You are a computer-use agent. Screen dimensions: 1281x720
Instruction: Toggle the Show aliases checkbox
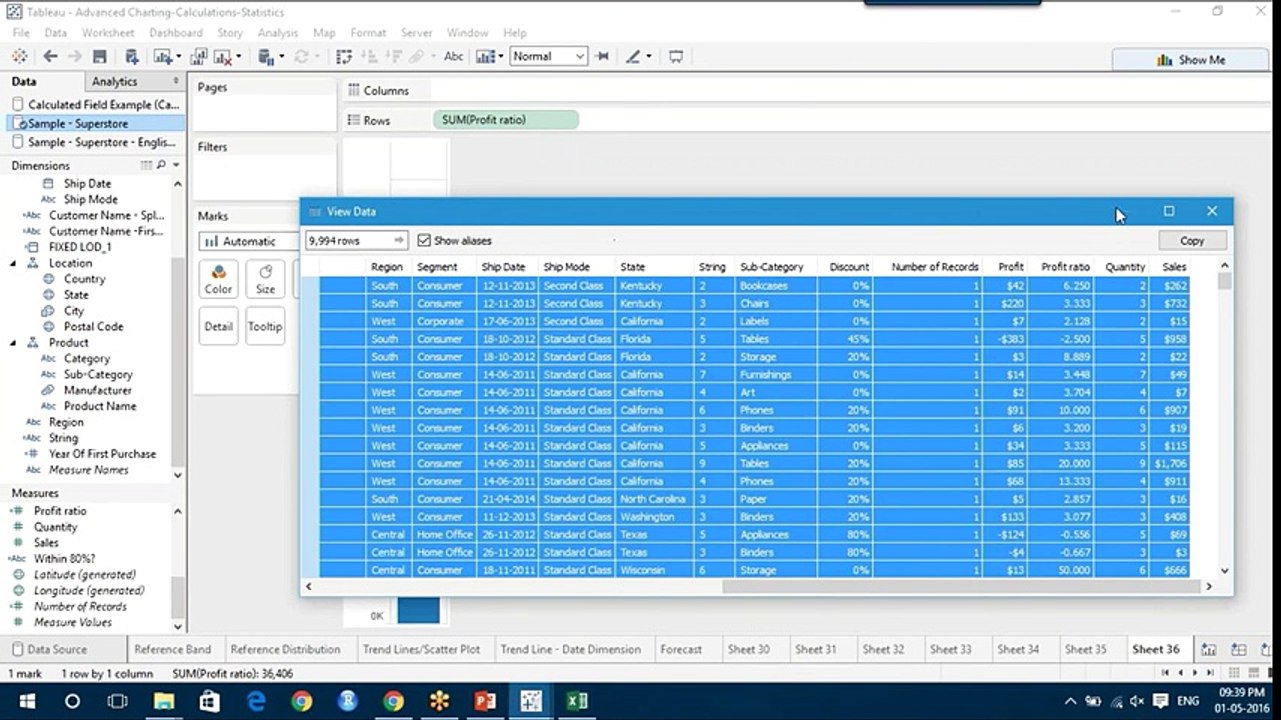pyautogui.click(x=424, y=241)
